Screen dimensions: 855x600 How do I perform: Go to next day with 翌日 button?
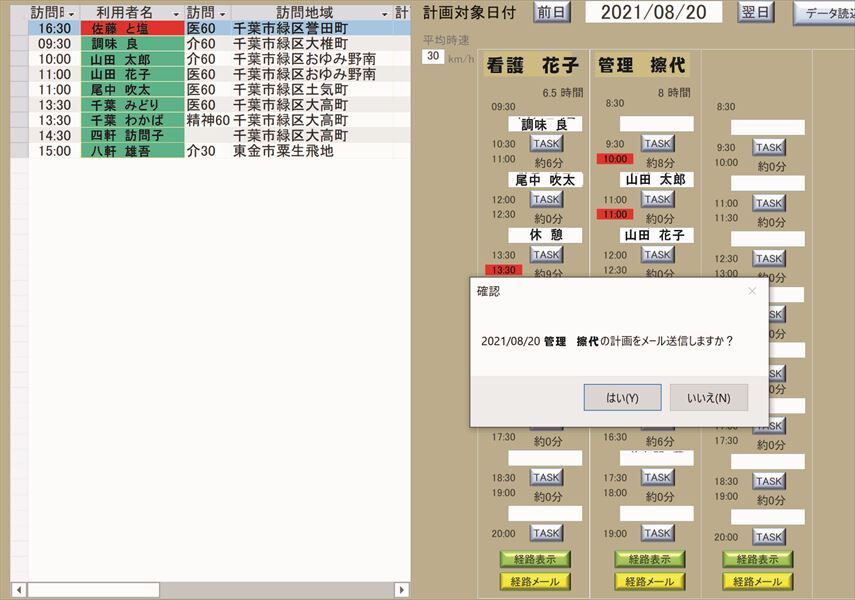pyautogui.click(x=756, y=12)
